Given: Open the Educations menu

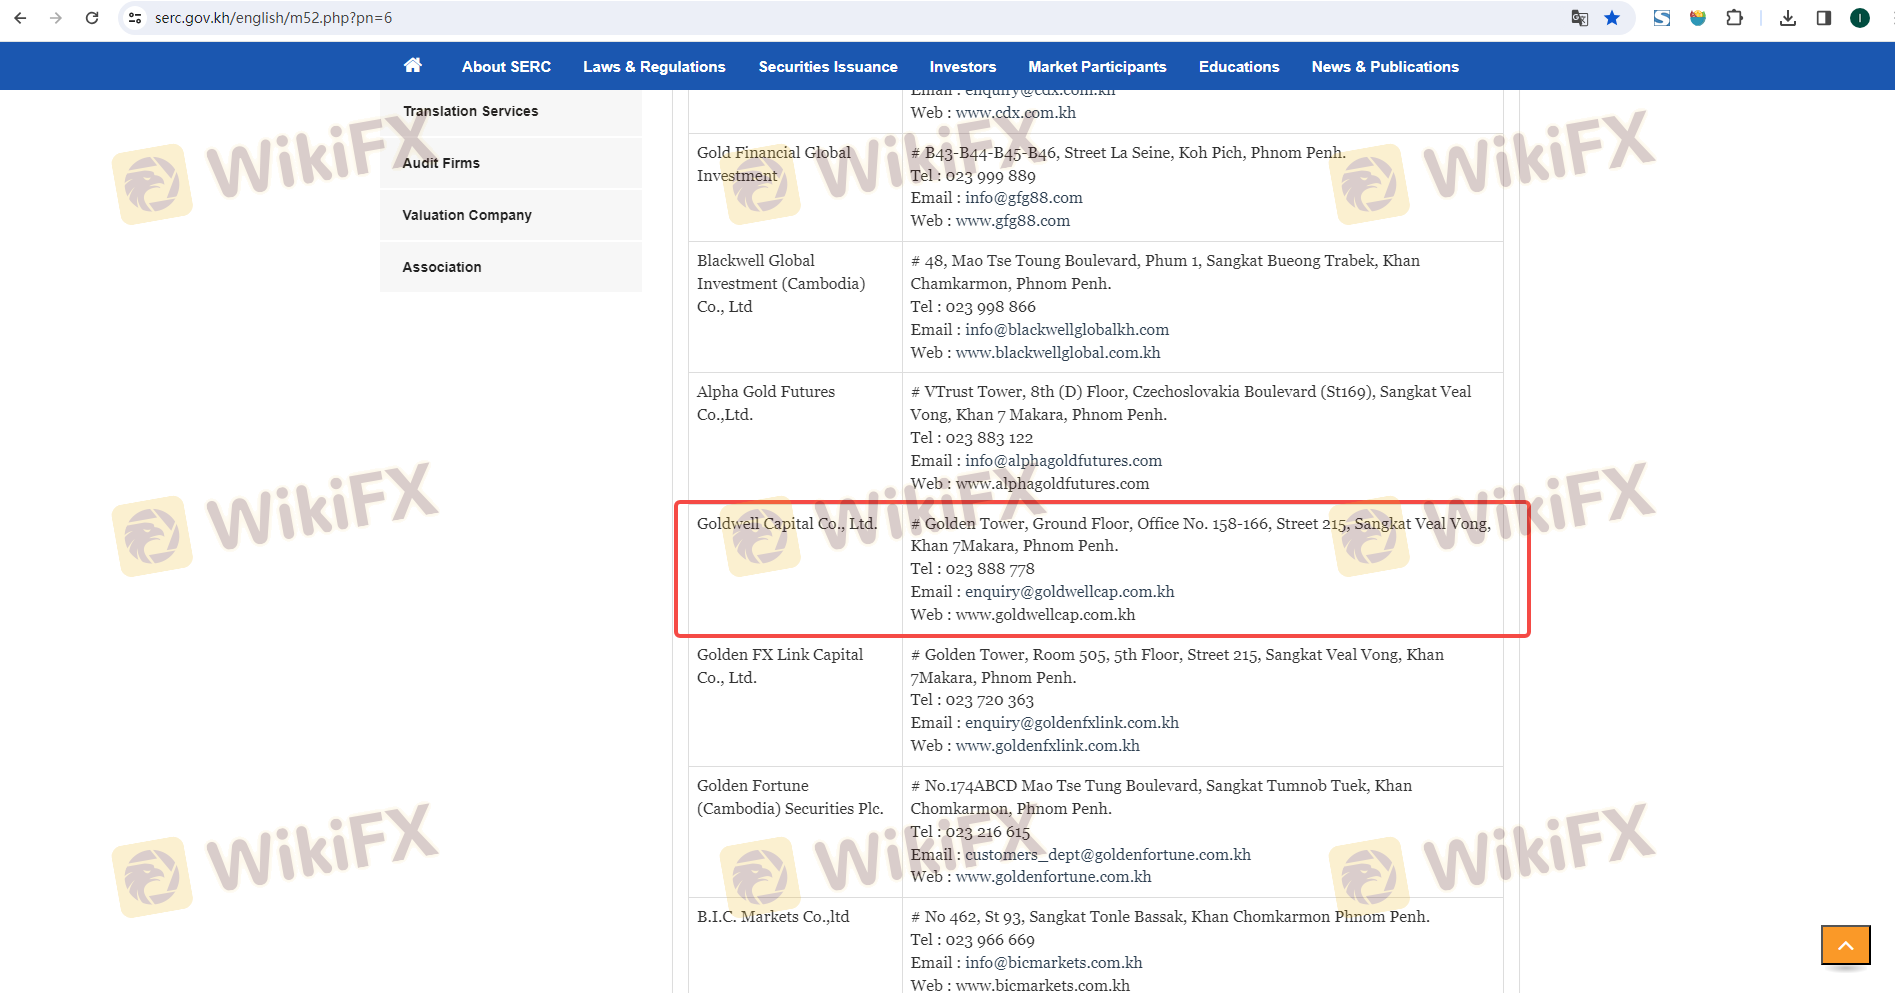Looking at the screenshot, I should (1239, 67).
